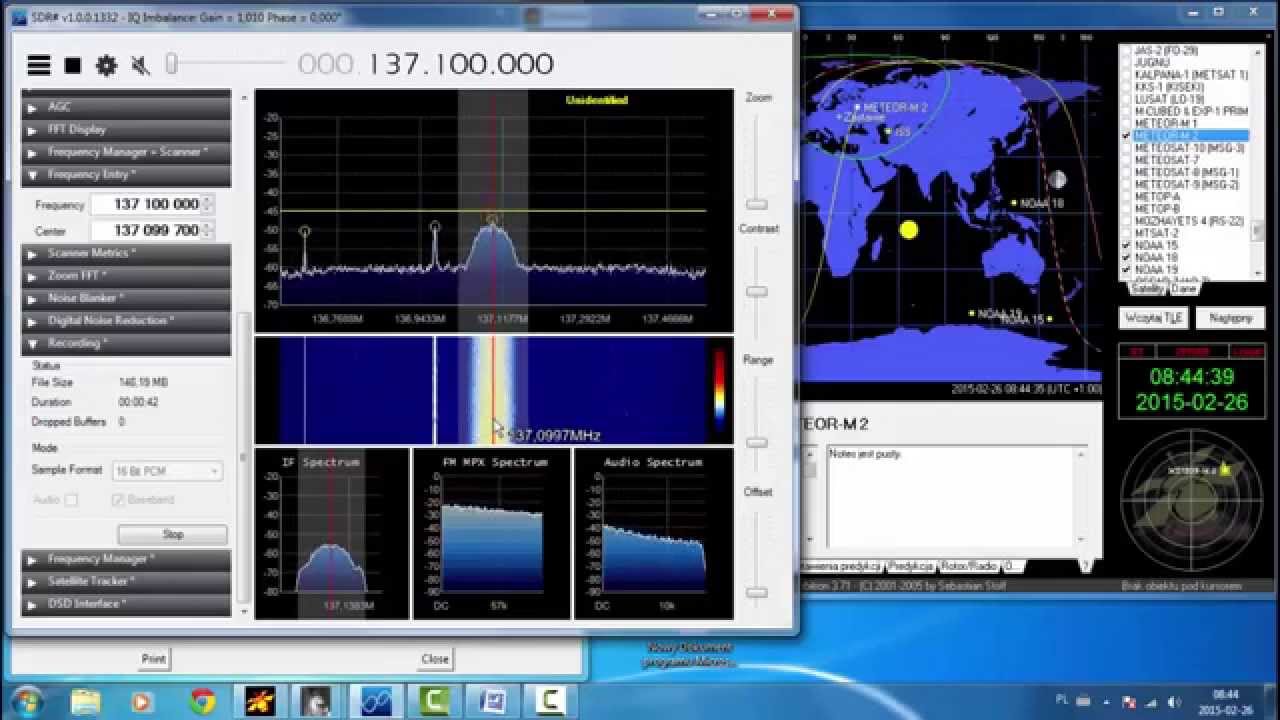Open the SDR# hamburger menu icon
The height and width of the screenshot is (720, 1280).
[39, 65]
